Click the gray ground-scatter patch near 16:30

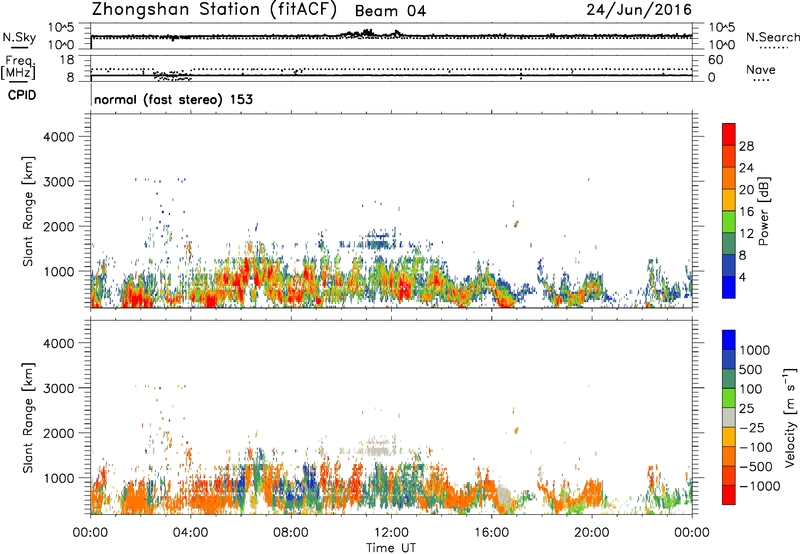(504, 495)
